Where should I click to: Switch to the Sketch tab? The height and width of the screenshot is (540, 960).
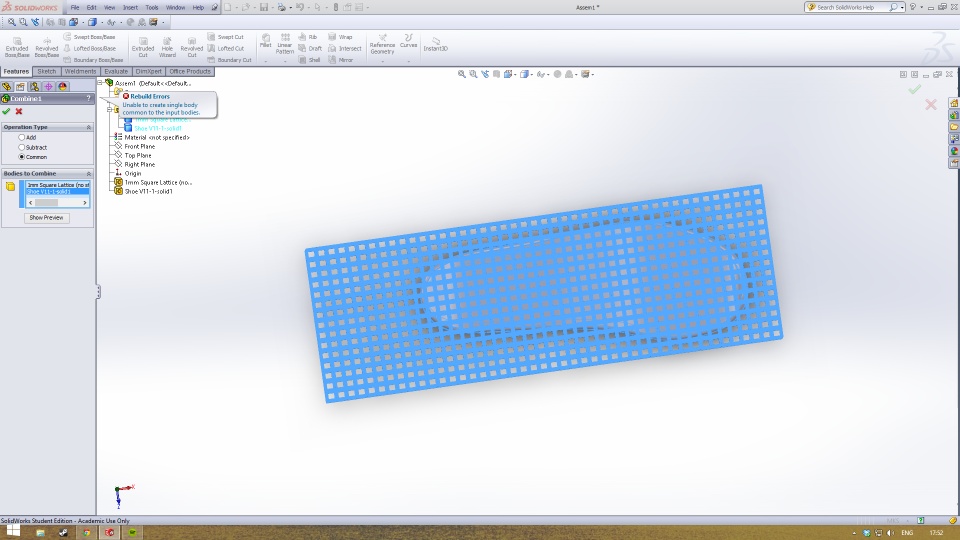click(47, 72)
